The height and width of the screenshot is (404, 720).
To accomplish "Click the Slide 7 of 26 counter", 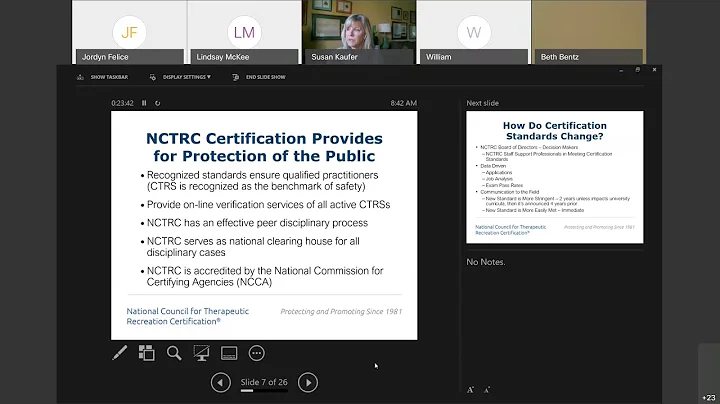I will (264, 382).
